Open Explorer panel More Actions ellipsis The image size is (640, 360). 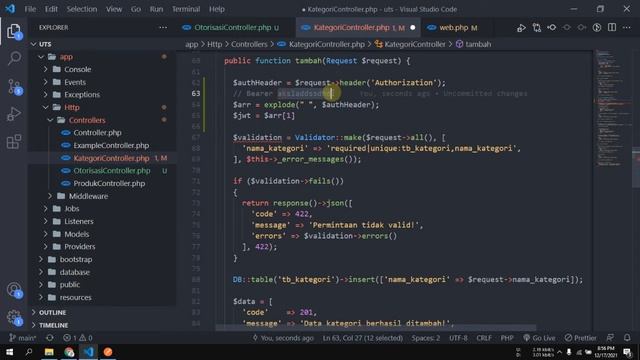163,27
